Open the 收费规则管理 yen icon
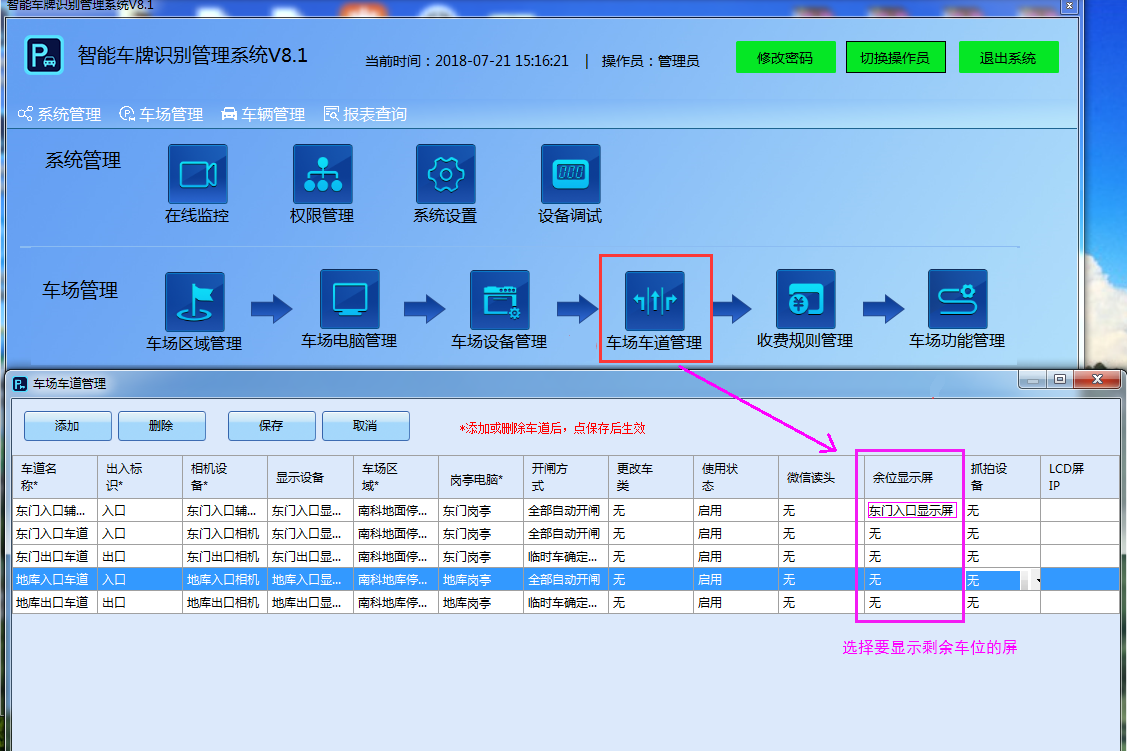The height and width of the screenshot is (751, 1127). point(806,300)
